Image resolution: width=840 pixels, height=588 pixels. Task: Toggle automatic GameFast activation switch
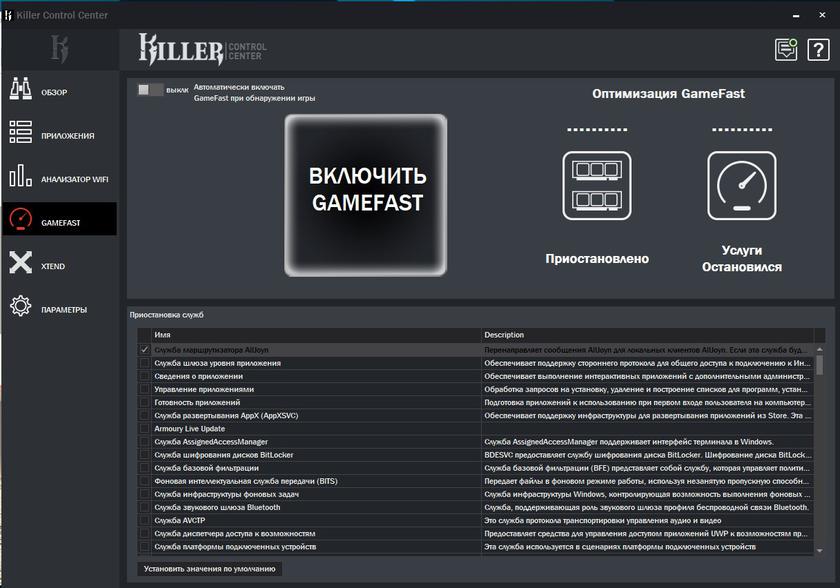click(150, 90)
